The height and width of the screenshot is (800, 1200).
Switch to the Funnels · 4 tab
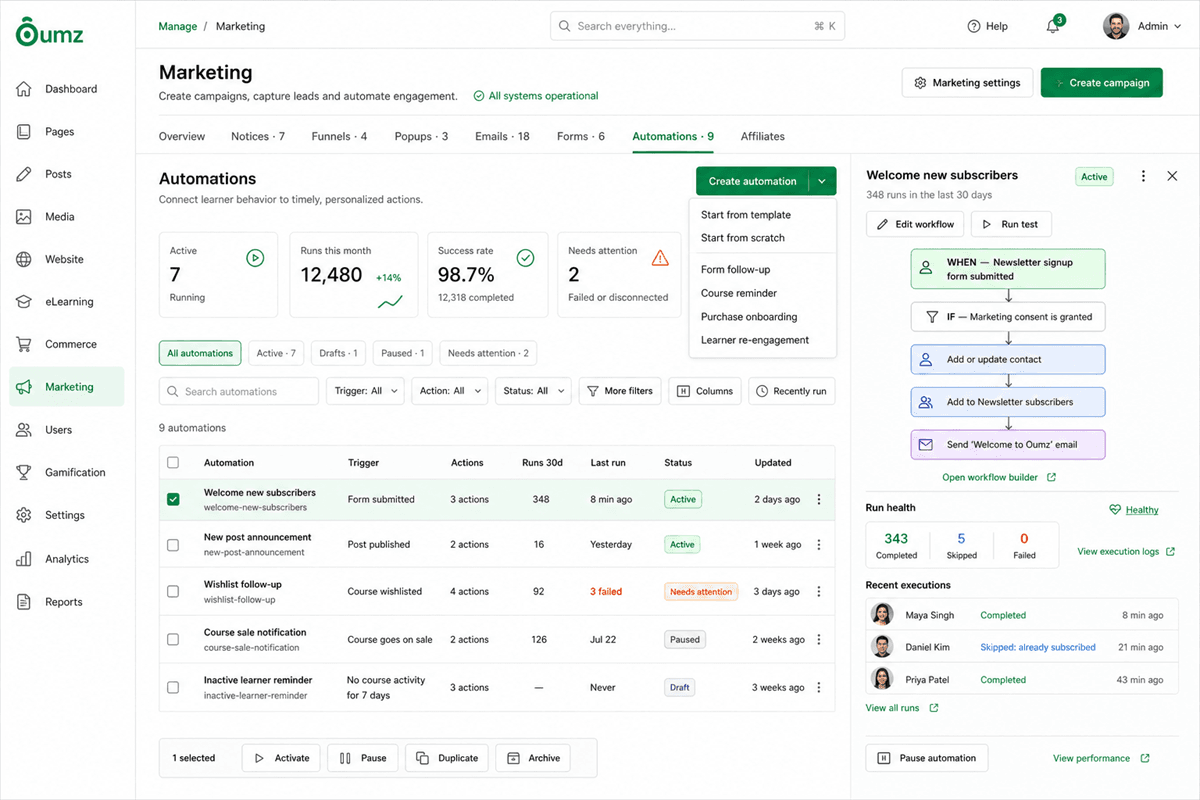pos(339,136)
